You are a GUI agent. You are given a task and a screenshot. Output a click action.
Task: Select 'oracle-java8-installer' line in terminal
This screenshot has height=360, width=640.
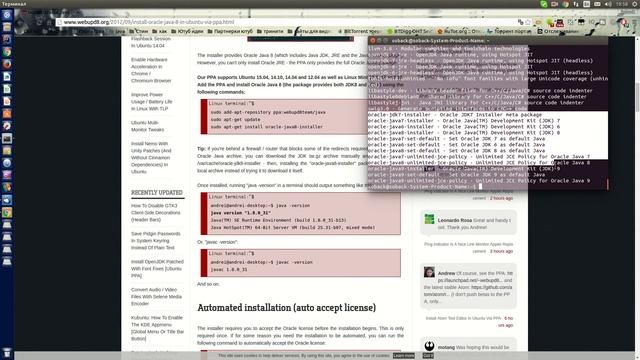(464, 133)
